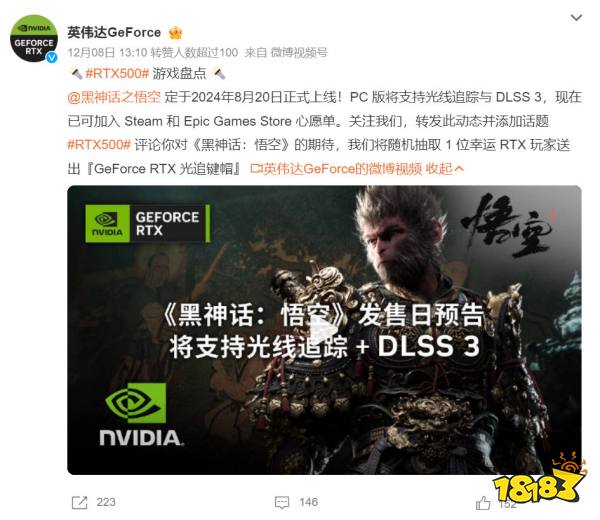Click the 146 comment count
Image resolution: width=600 pixels, height=520 pixels.
coord(308,502)
